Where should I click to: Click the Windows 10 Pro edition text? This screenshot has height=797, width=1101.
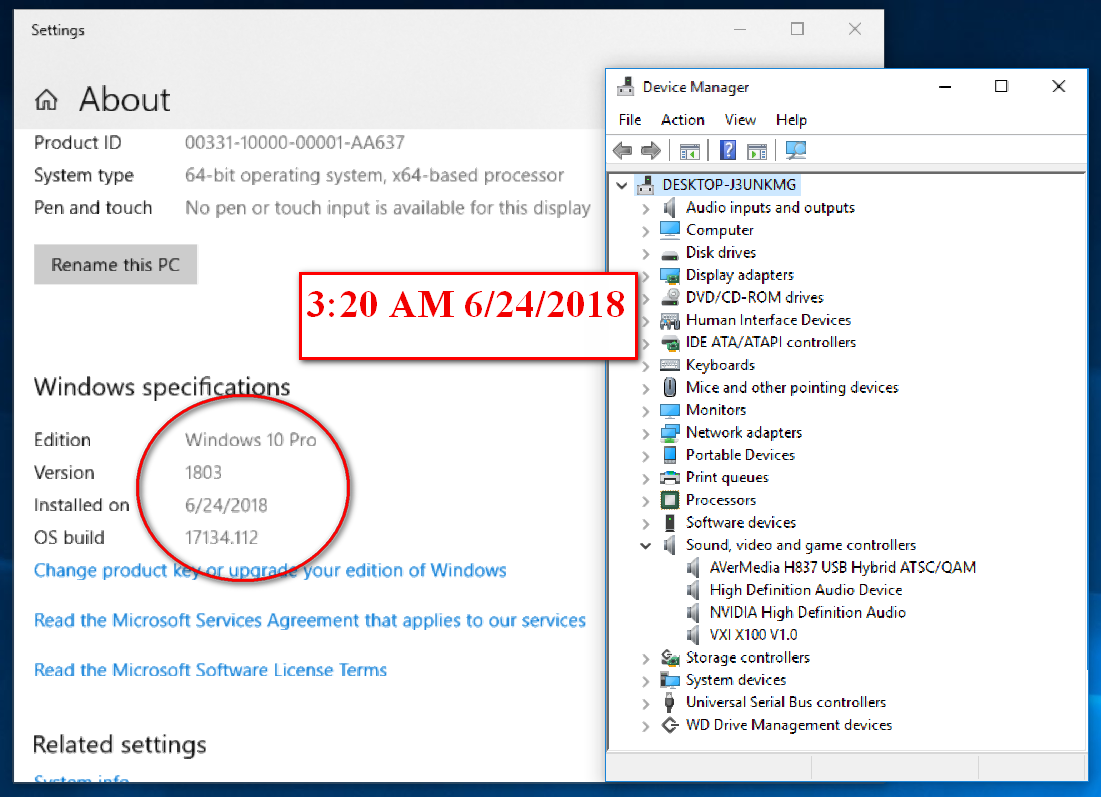pos(251,440)
